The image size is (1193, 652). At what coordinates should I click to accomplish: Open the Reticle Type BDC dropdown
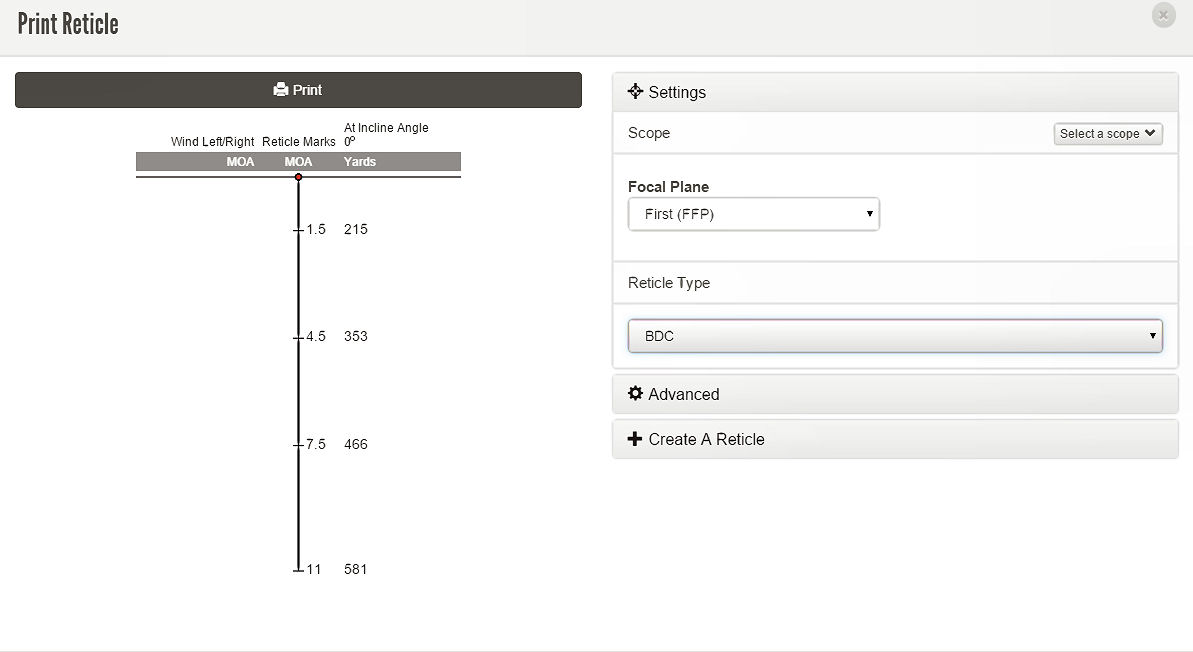pos(895,336)
